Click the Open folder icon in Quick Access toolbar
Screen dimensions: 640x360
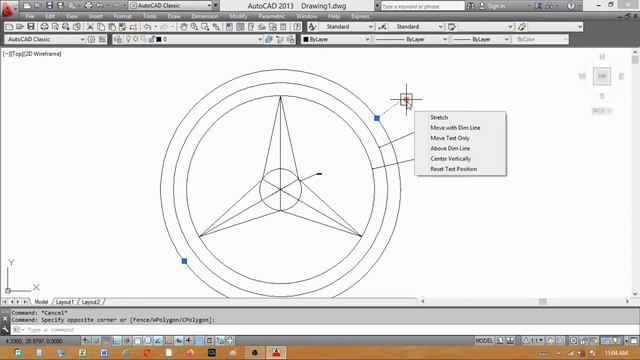(37, 6)
